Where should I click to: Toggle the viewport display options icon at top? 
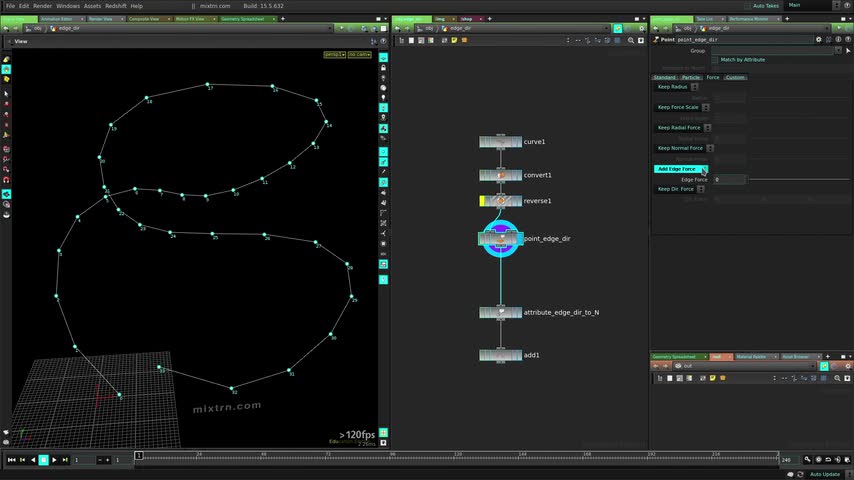pos(383,58)
